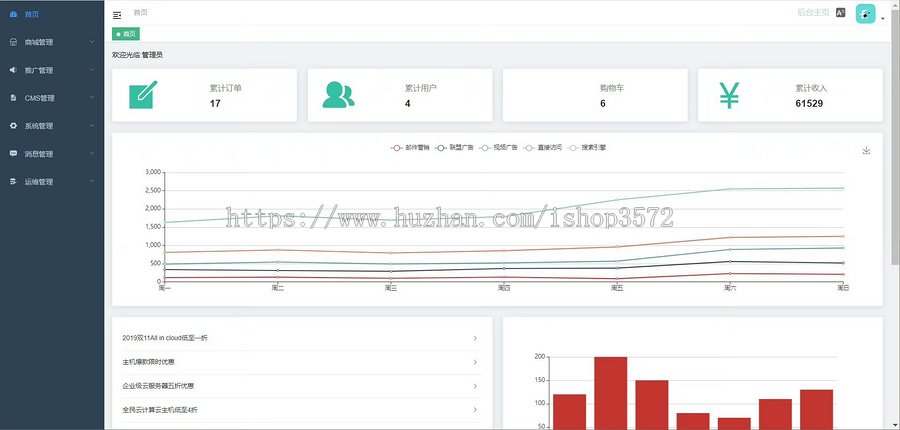900x430 pixels.
Task: Open the 推广管理 sidebar menu
Action: coord(52,70)
